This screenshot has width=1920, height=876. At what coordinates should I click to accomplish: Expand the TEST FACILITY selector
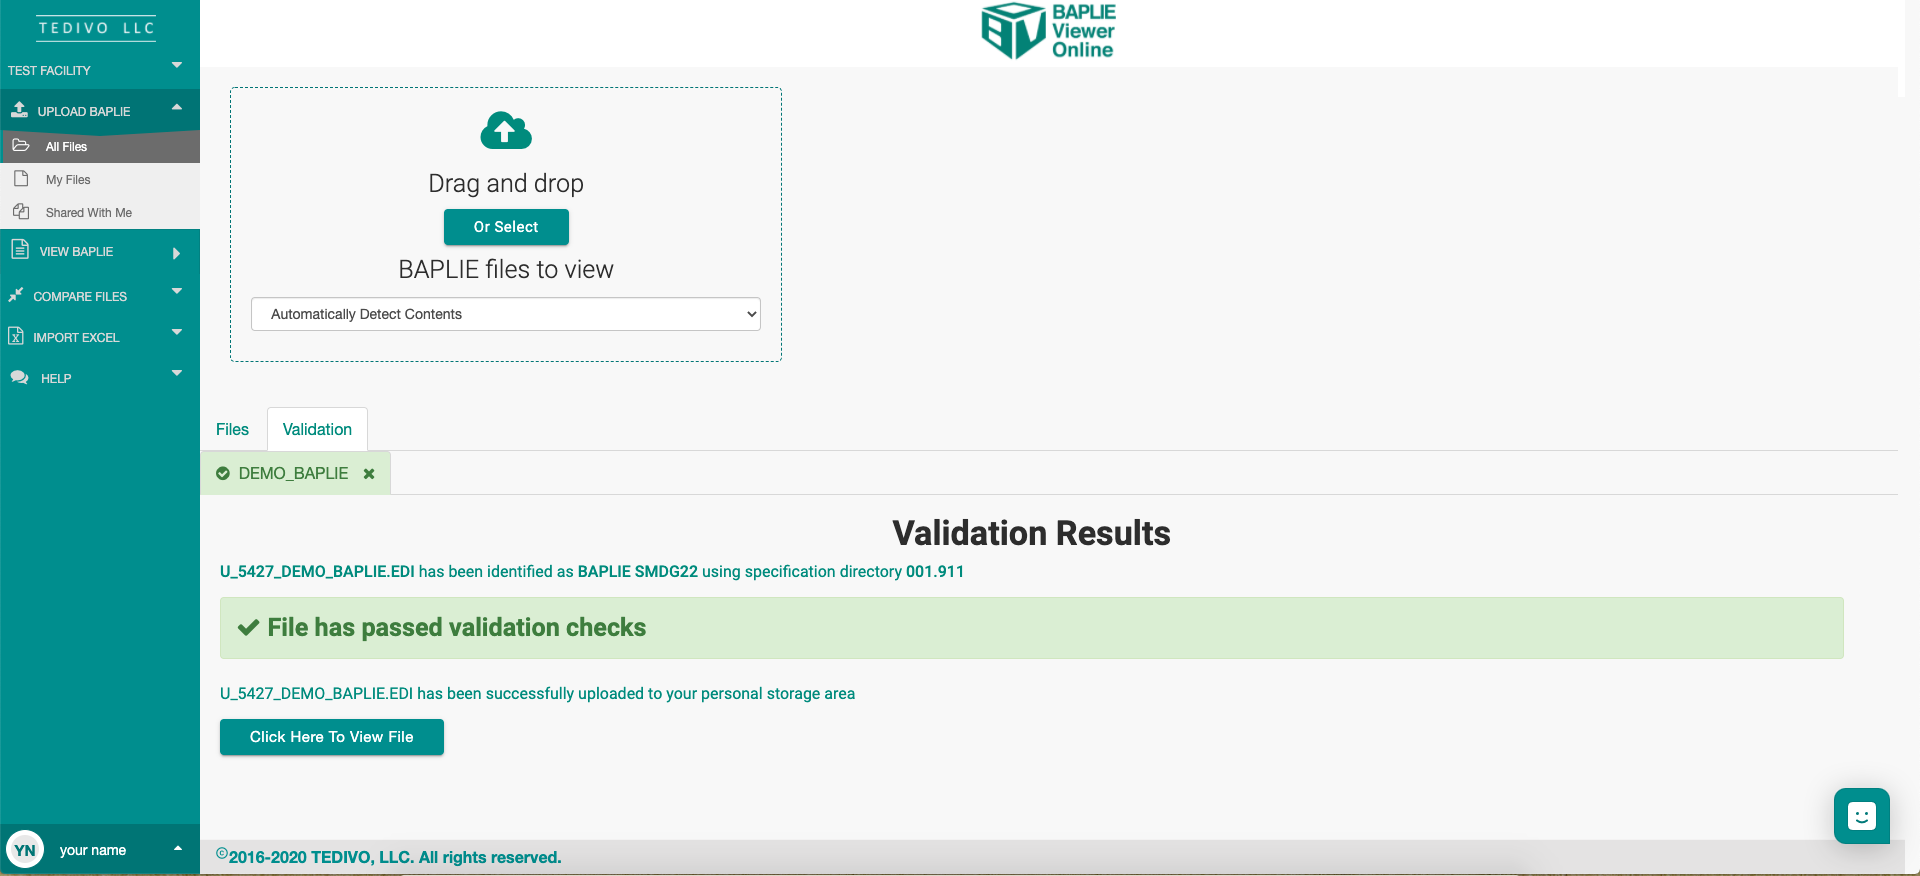pos(177,66)
